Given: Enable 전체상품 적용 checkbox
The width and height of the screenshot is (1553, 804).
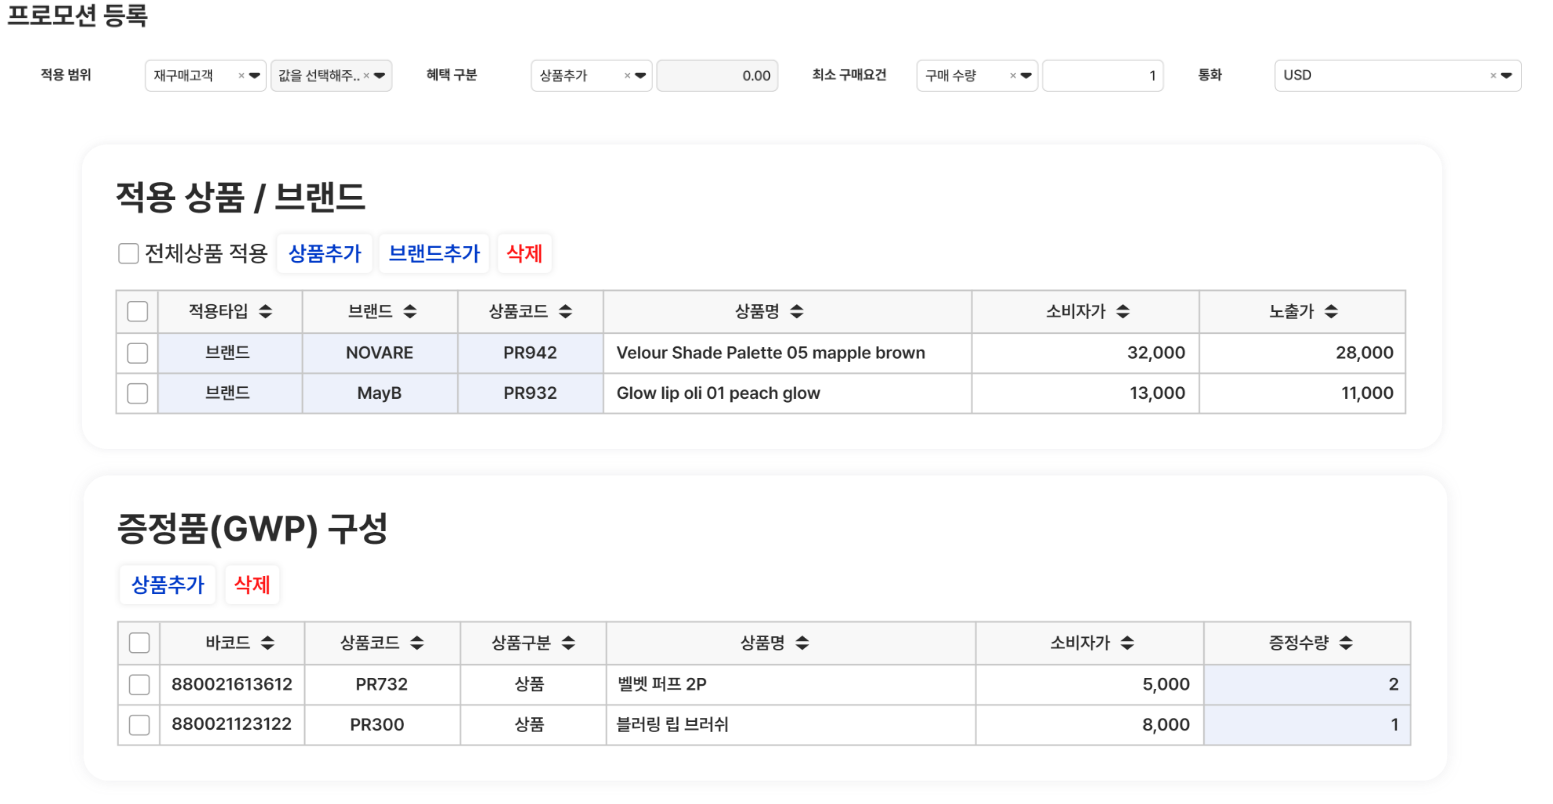Looking at the screenshot, I should [128, 254].
